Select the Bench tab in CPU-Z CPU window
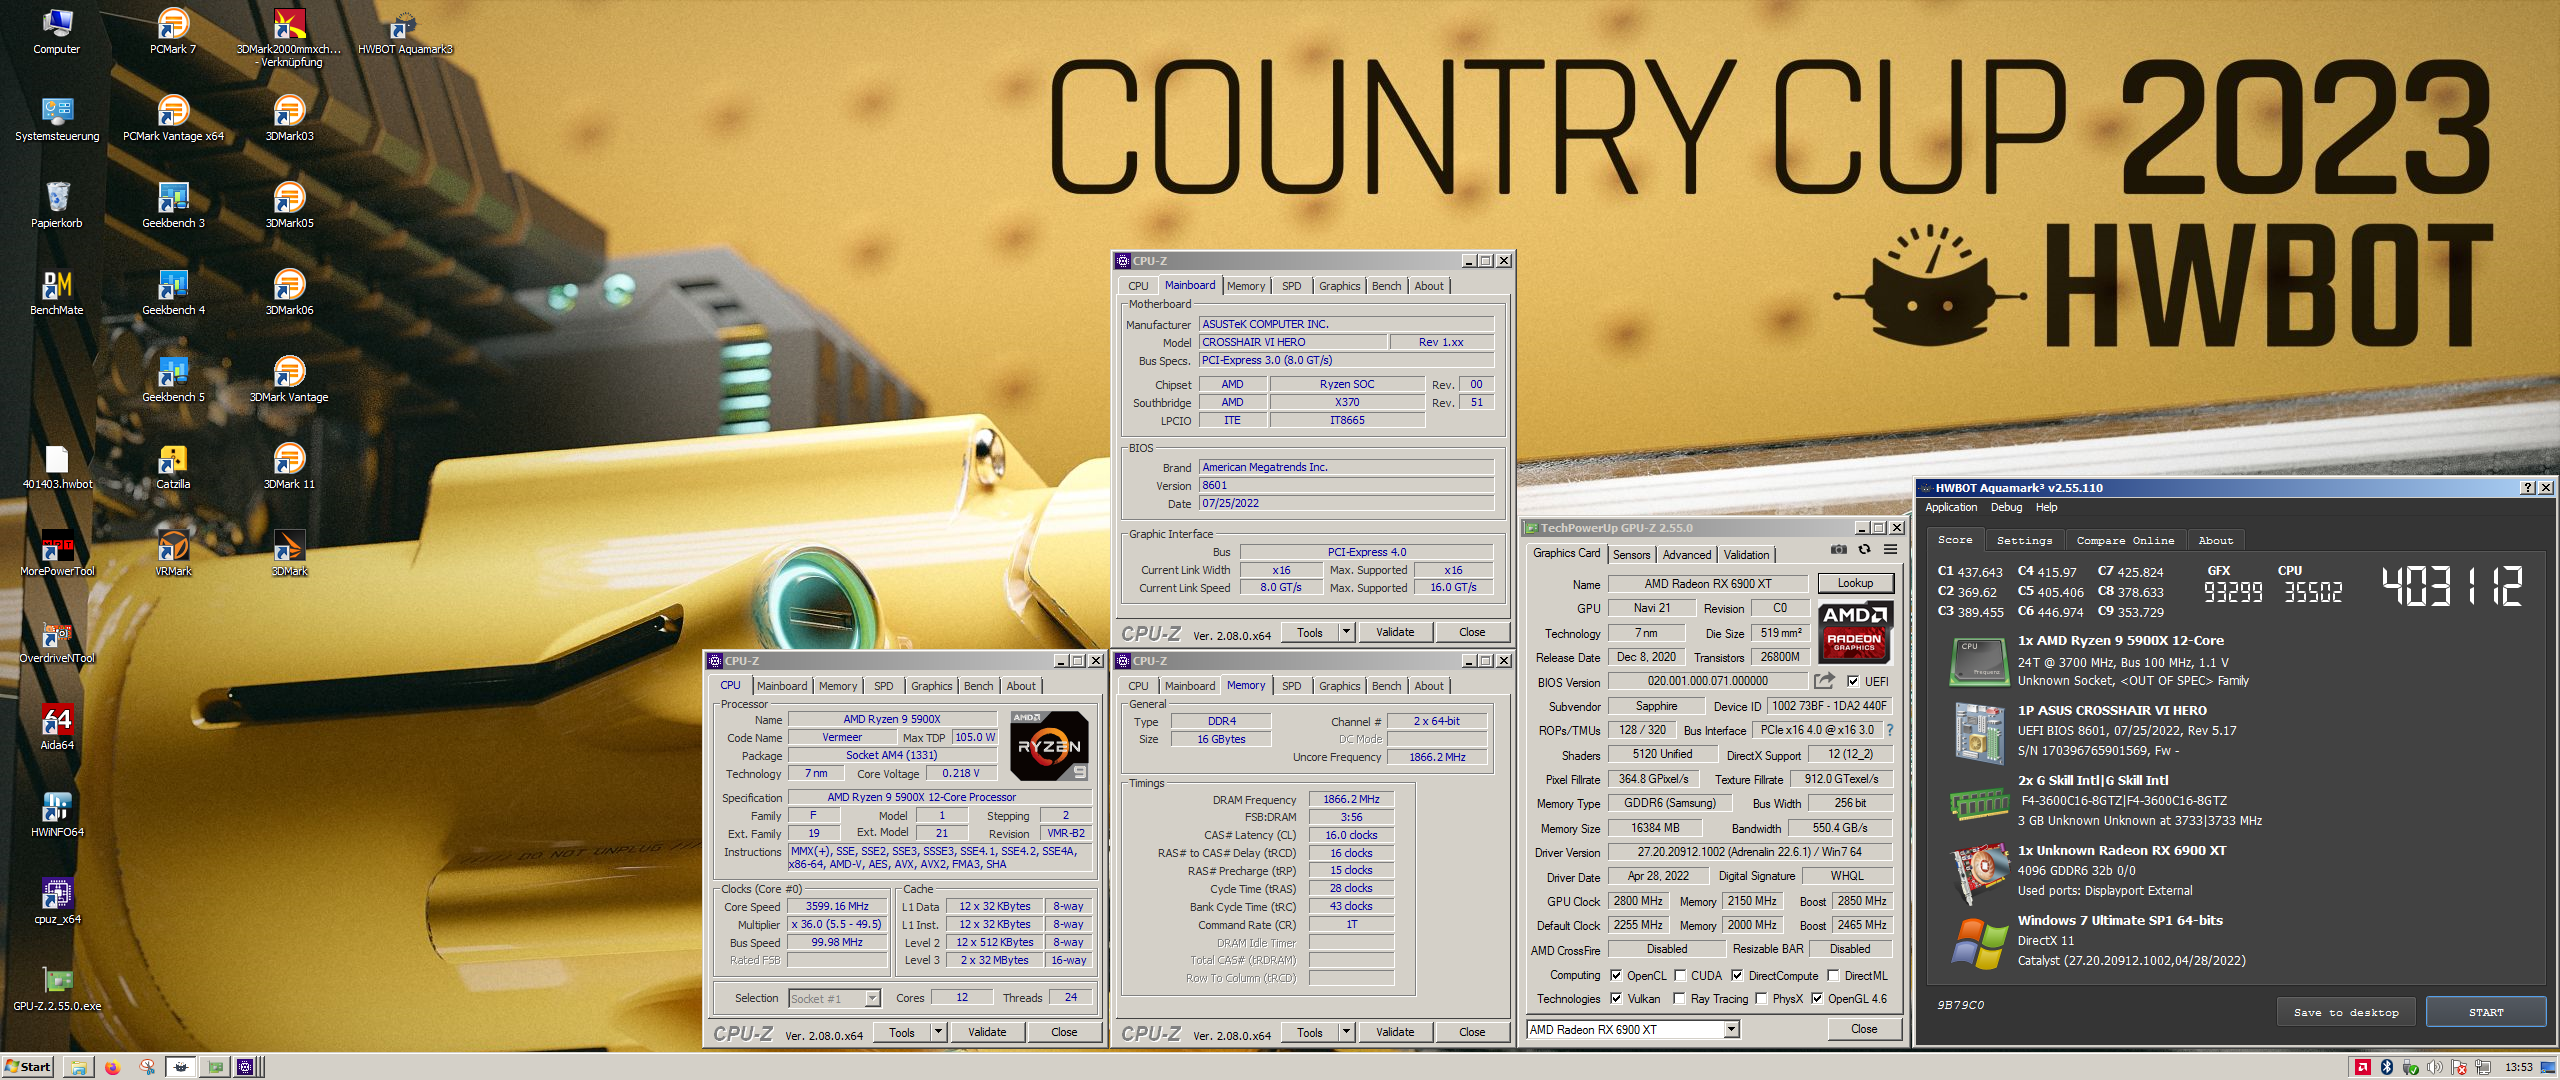Viewport: 2560px width, 1080px height. pyautogui.click(x=978, y=686)
